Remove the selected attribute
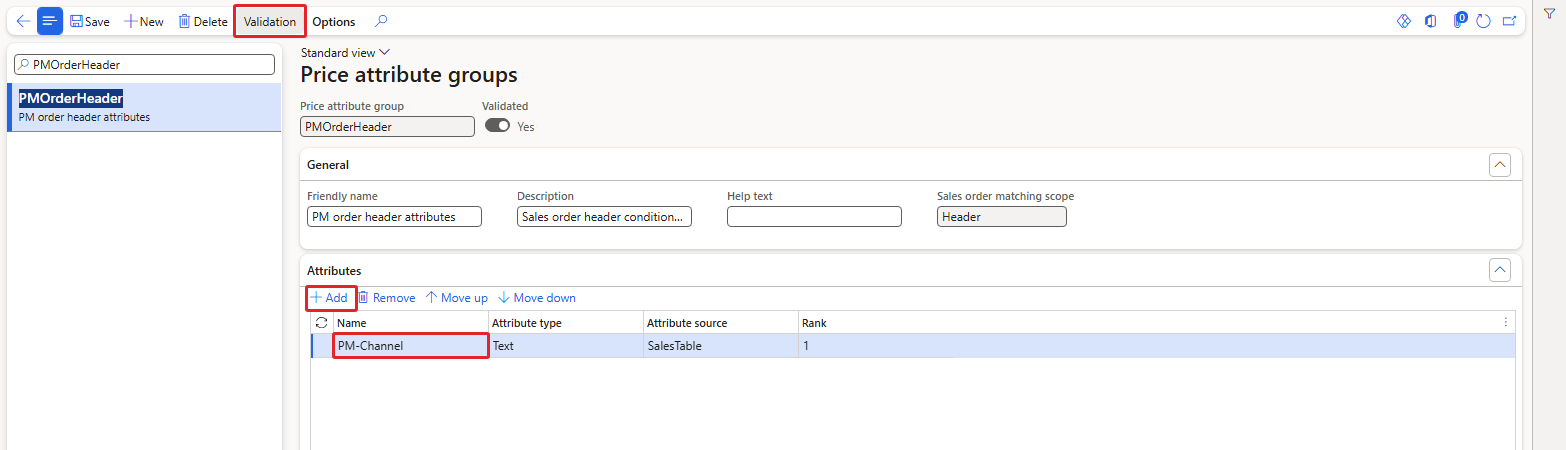The height and width of the screenshot is (450, 1566). (387, 298)
